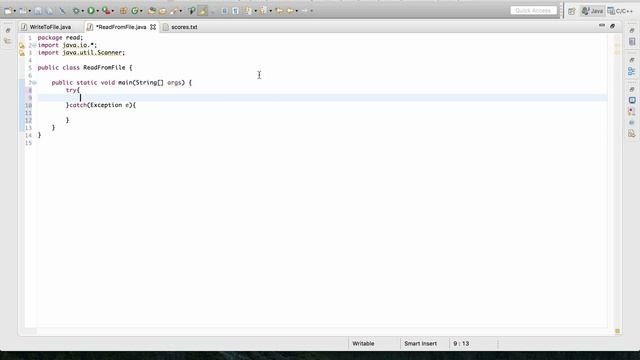Switch to the C/C++ perspective
Image resolution: width=640 pixels, height=360 pixels.
point(620,11)
